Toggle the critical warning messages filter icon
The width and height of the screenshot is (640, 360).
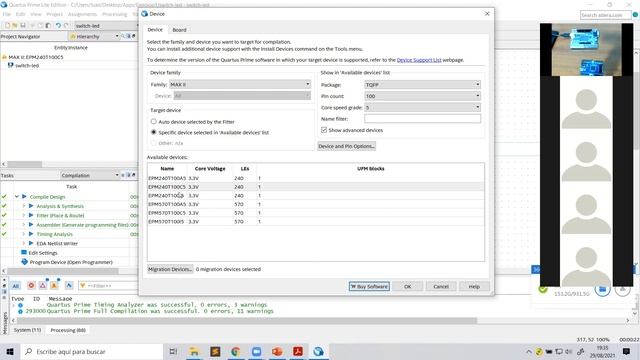(42, 285)
